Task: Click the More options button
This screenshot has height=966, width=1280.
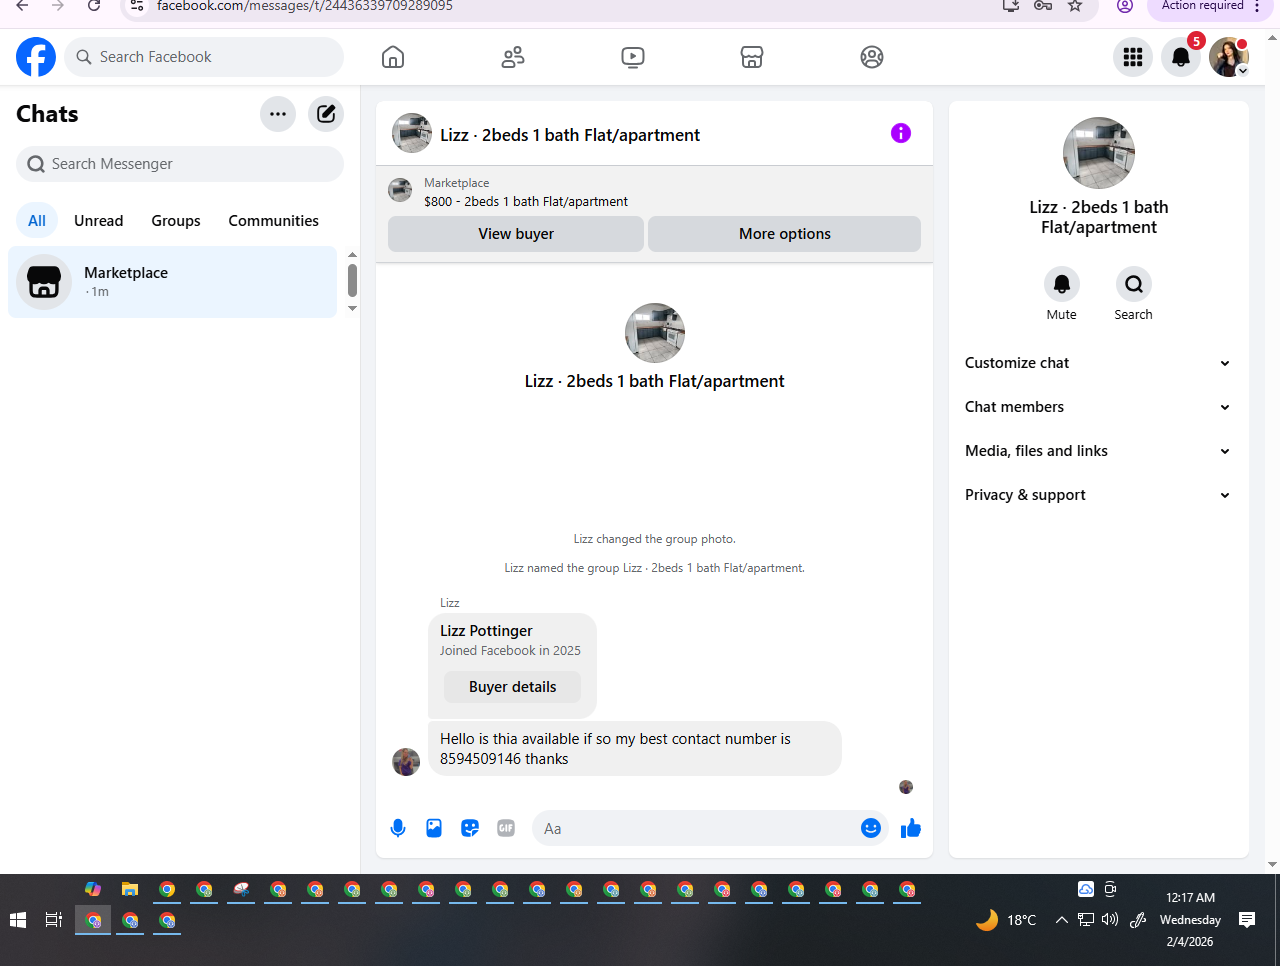Action: 785,234
